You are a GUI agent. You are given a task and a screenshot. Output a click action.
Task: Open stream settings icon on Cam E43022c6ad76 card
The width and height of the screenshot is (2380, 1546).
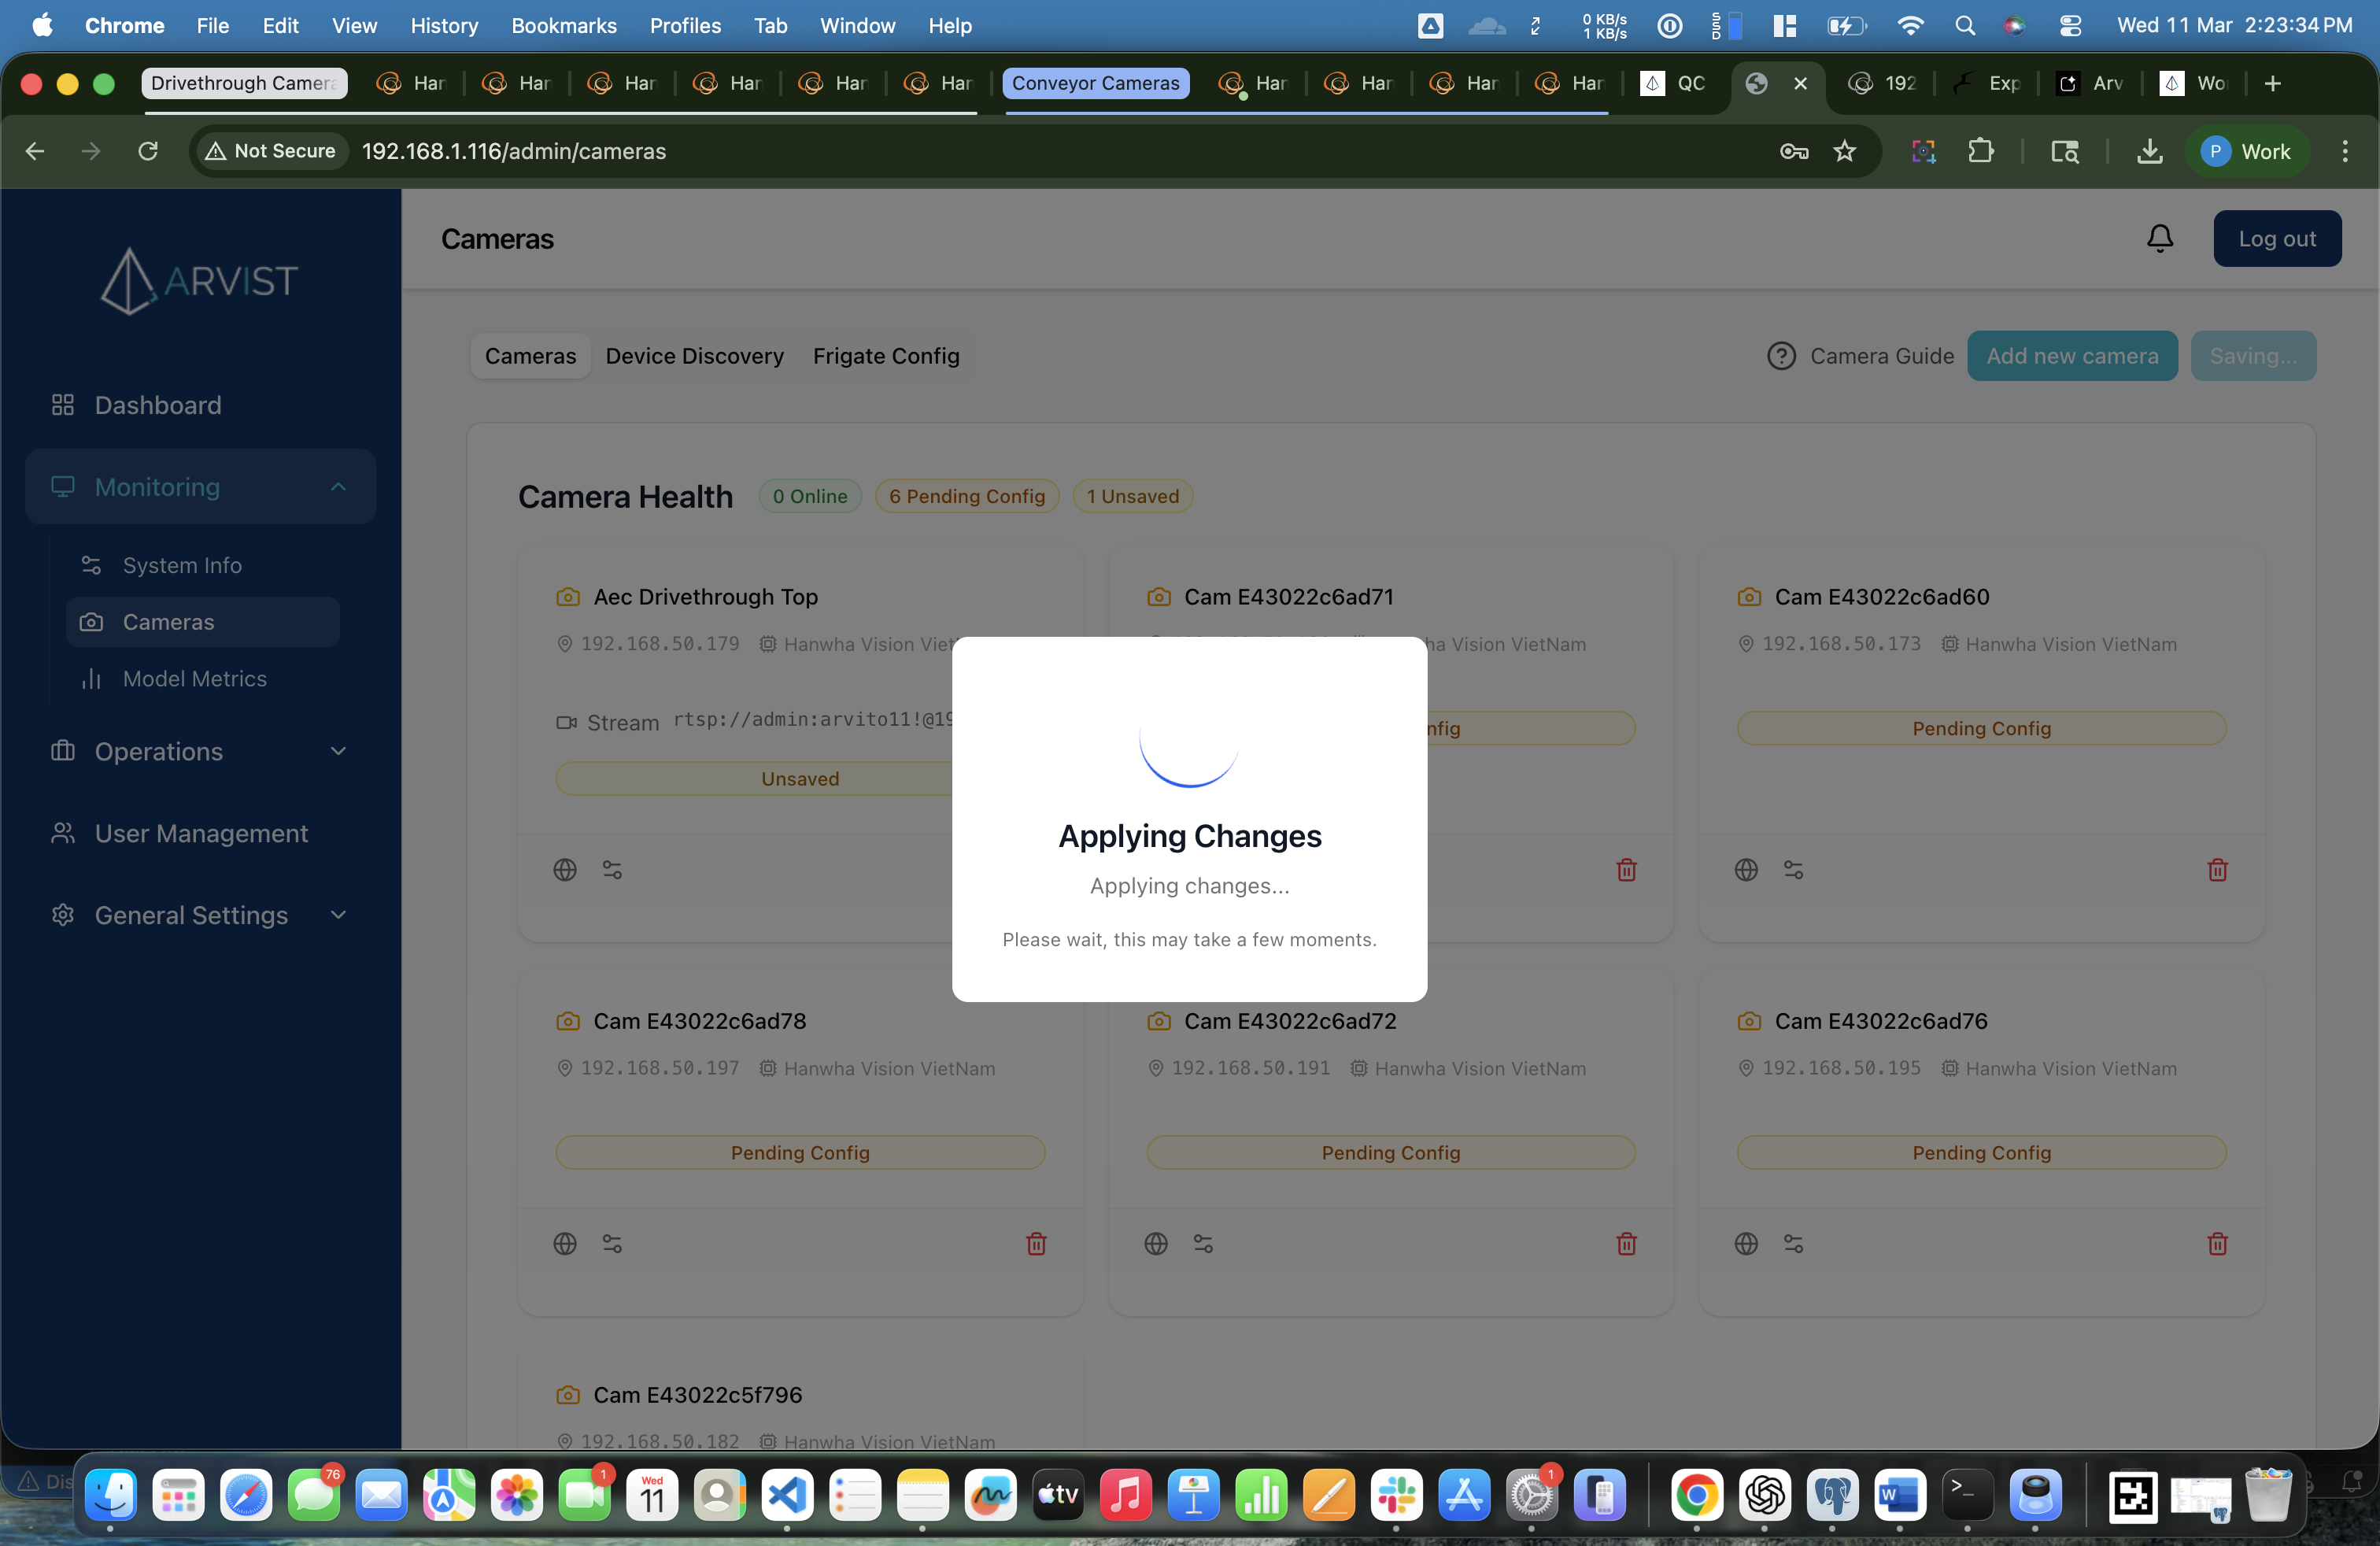point(1794,1244)
